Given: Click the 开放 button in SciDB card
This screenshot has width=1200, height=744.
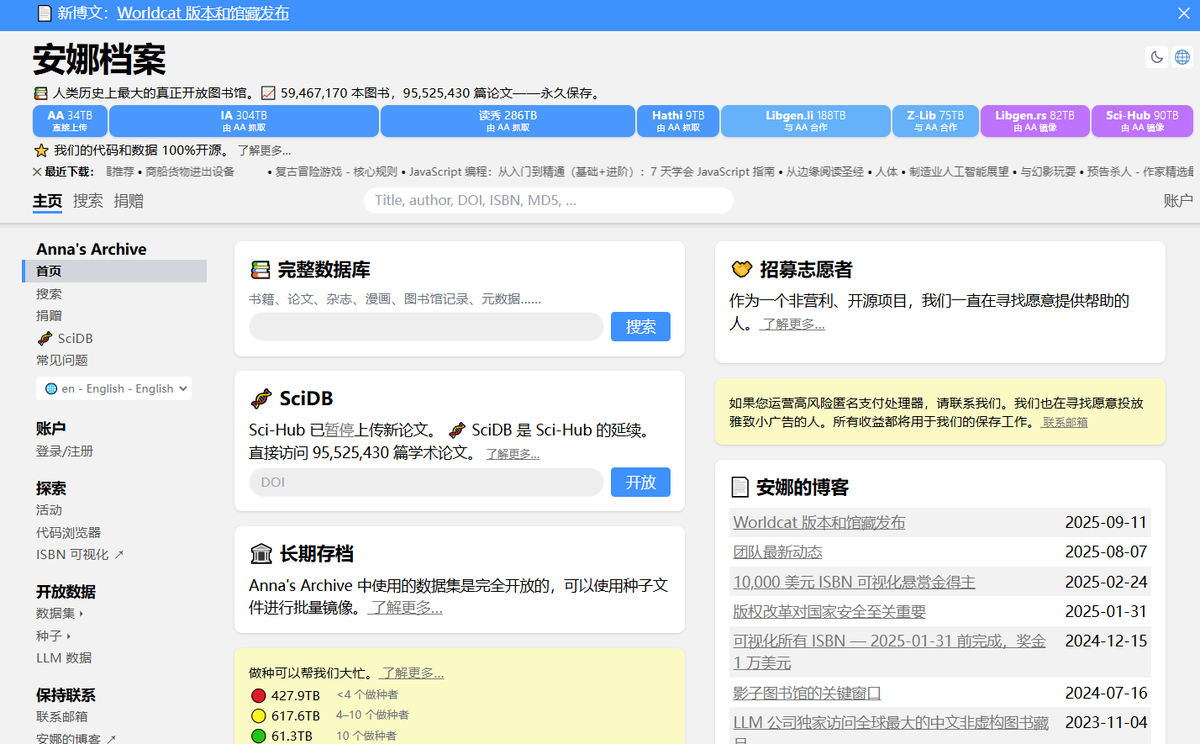Looking at the screenshot, I should (641, 482).
